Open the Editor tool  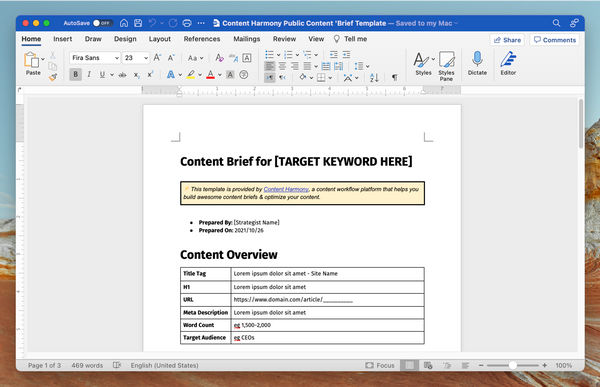[x=508, y=63]
